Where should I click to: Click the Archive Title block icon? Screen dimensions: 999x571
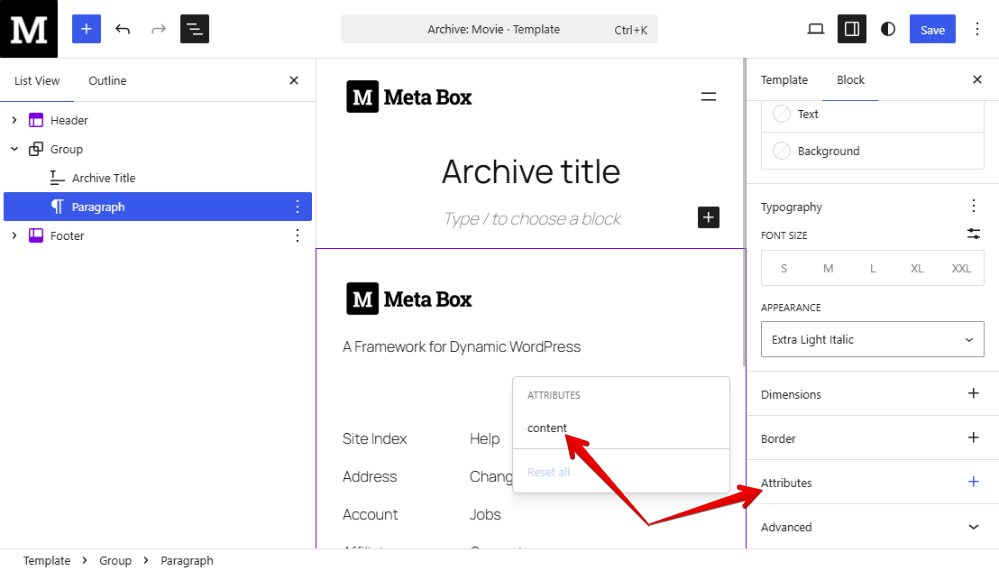(57, 178)
